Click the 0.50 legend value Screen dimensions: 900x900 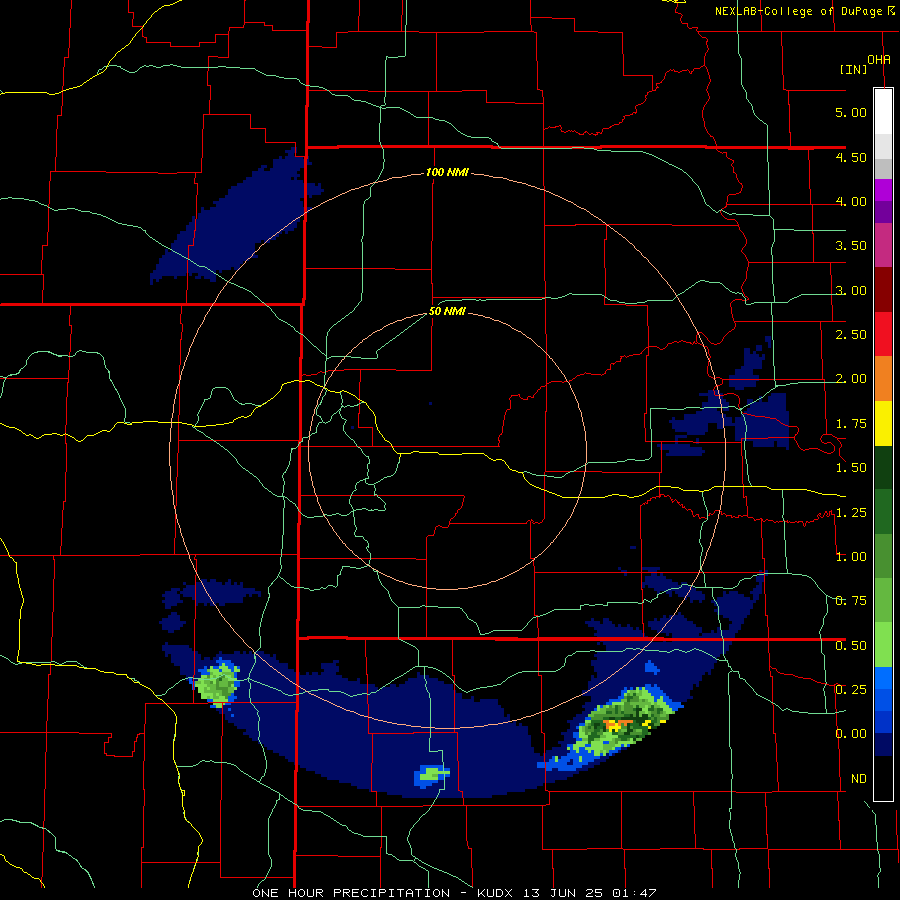click(851, 646)
